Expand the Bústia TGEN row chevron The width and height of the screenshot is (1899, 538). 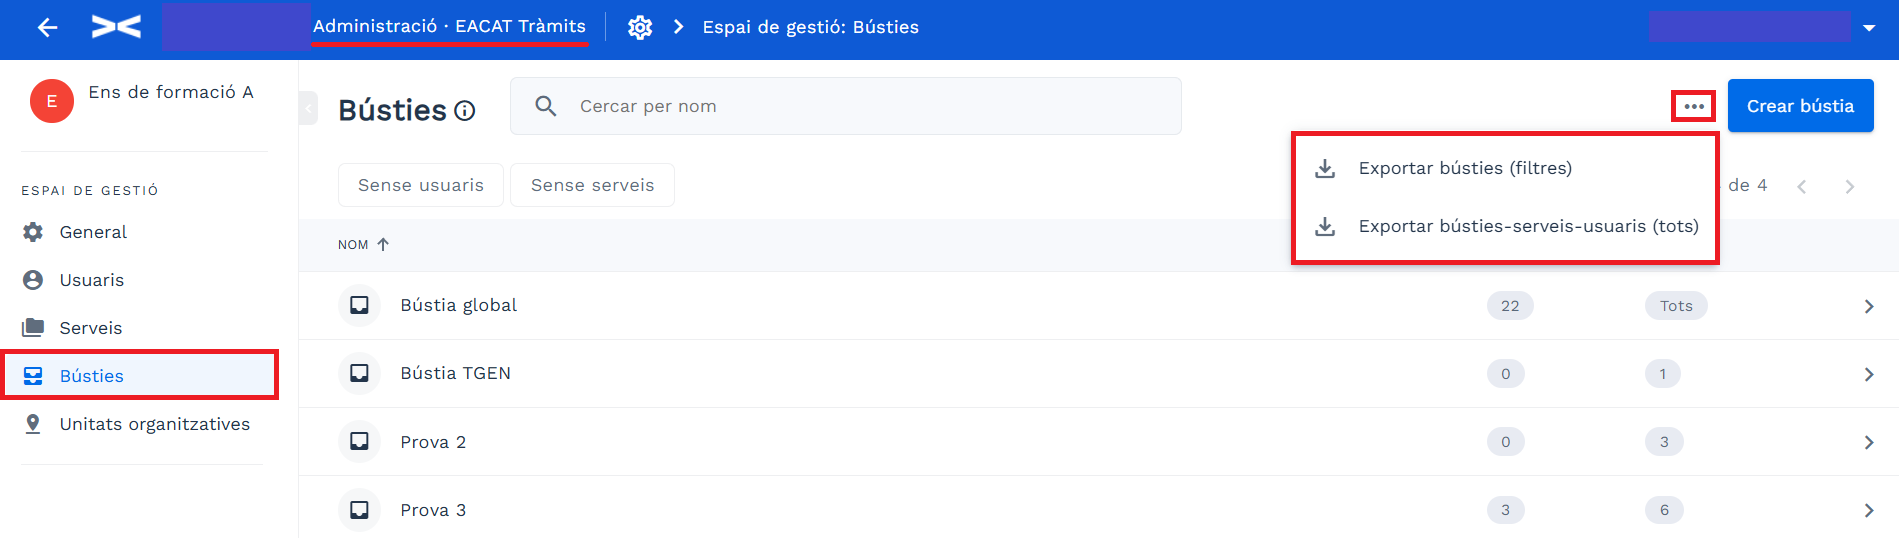tap(1868, 374)
